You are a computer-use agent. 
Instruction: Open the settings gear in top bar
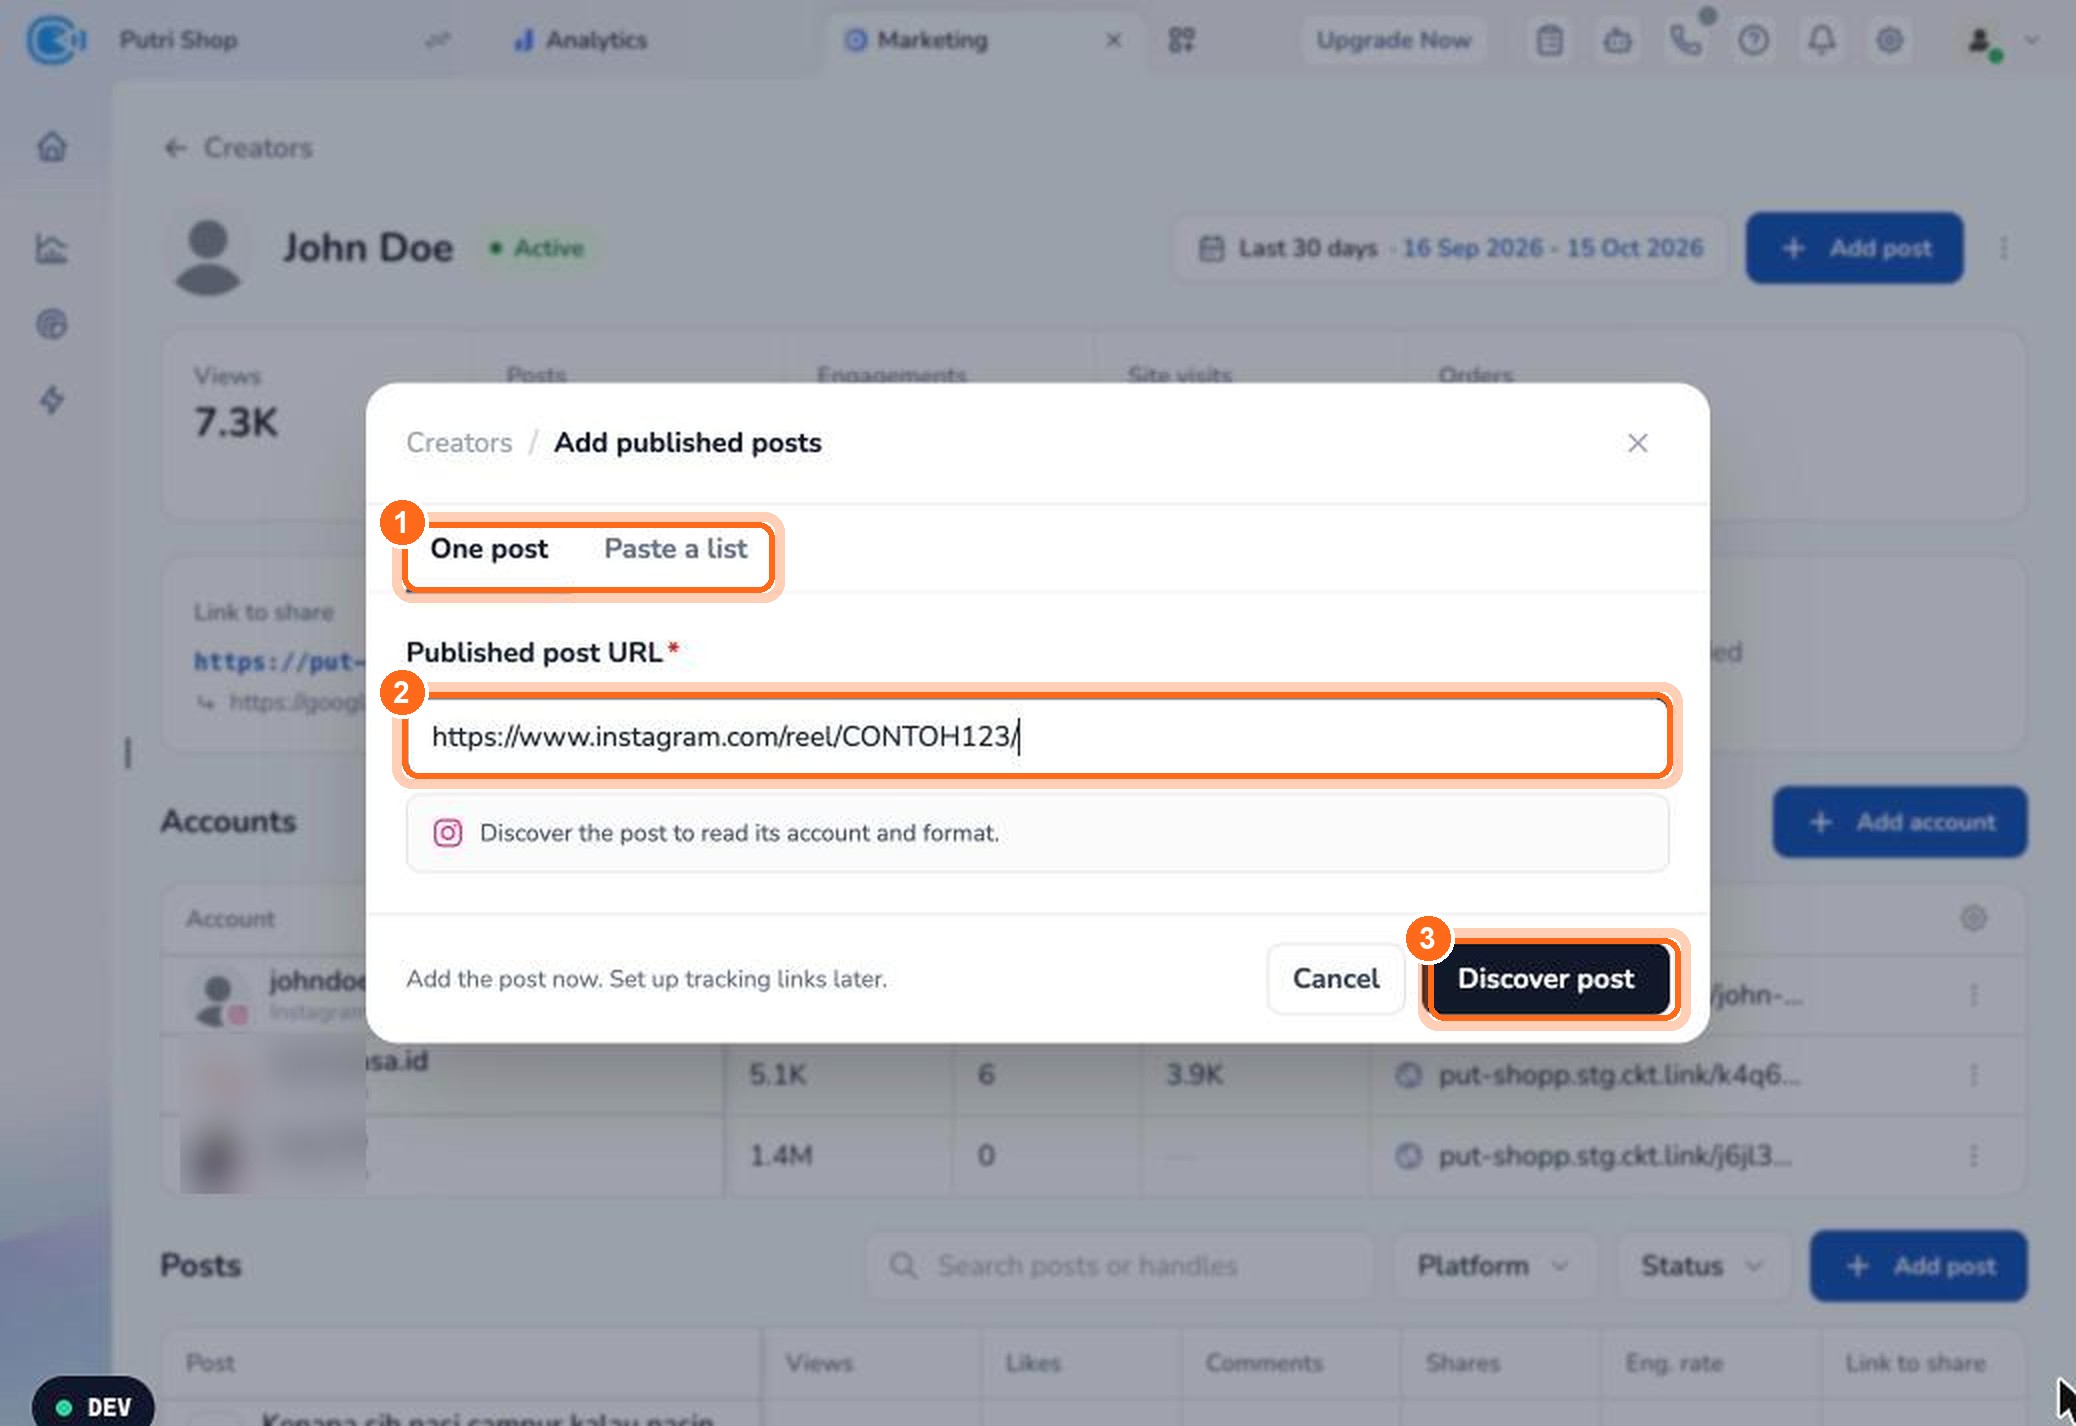(1889, 40)
